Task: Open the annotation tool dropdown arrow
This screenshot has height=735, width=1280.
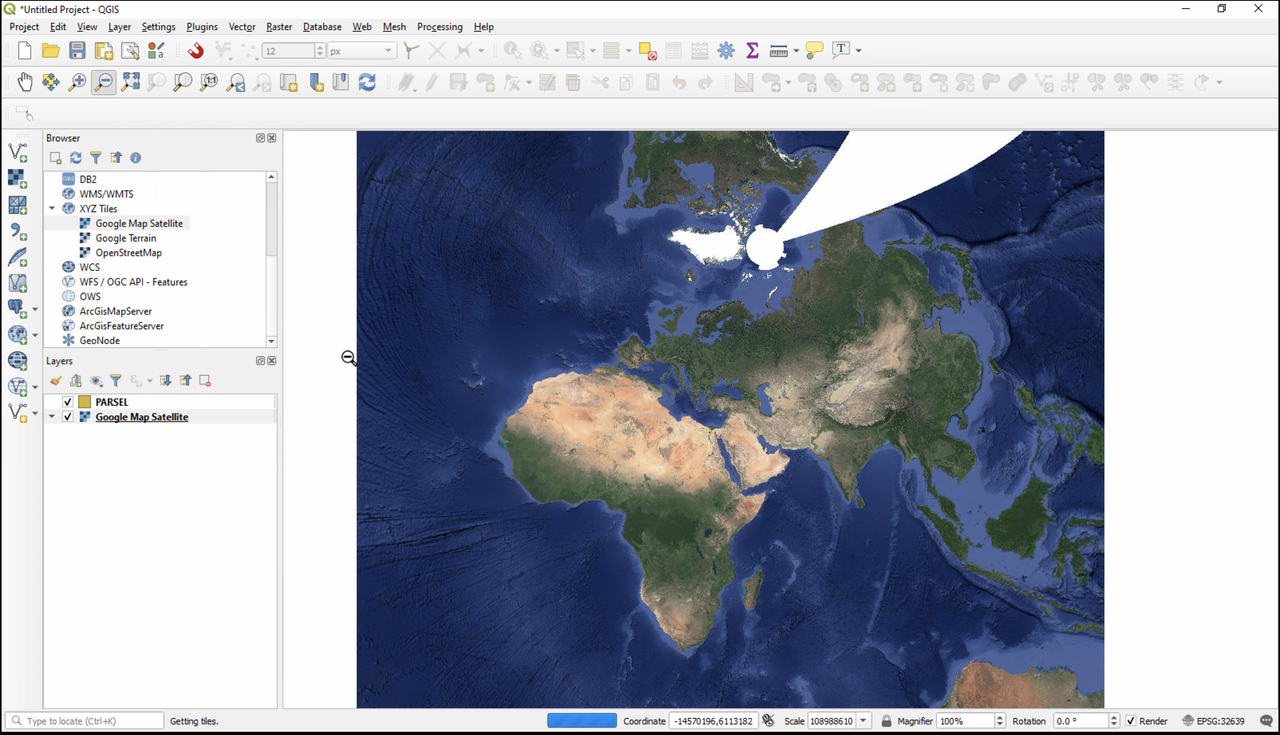Action: click(858, 51)
